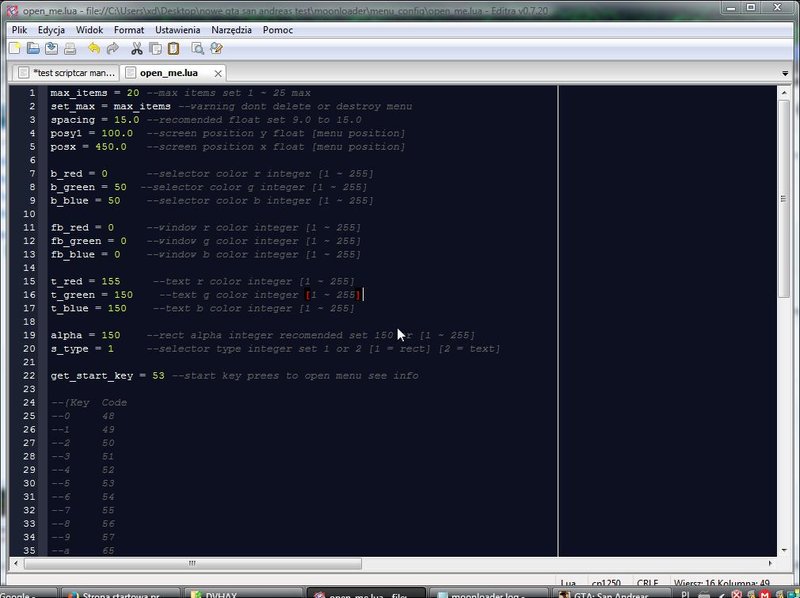
Task: Open the tab list dropdown arrow
Action: click(785, 73)
